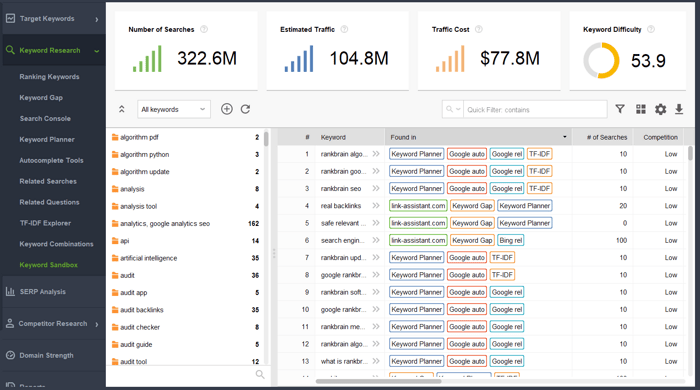Sort by # of Searches column header
Viewport: 700px width, 390px height.
pyautogui.click(x=602, y=137)
